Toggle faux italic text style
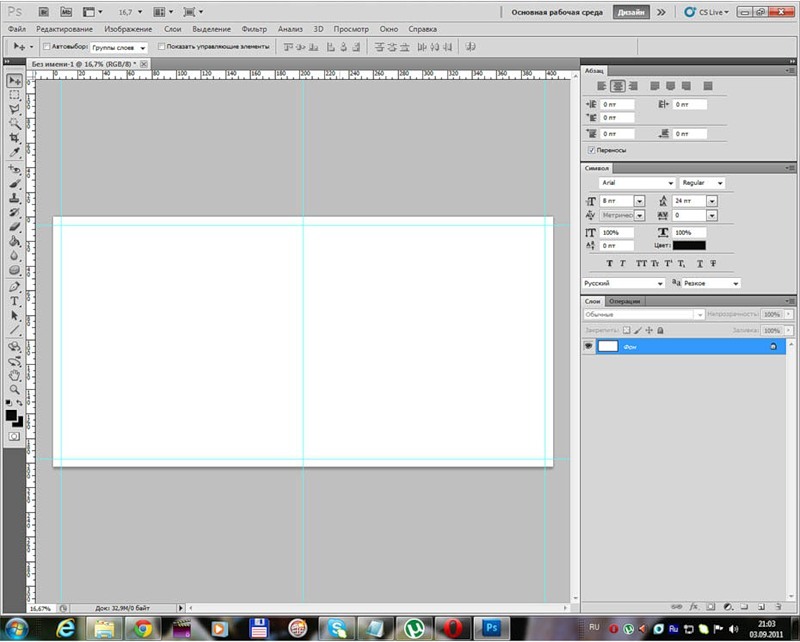 [x=622, y=263]
